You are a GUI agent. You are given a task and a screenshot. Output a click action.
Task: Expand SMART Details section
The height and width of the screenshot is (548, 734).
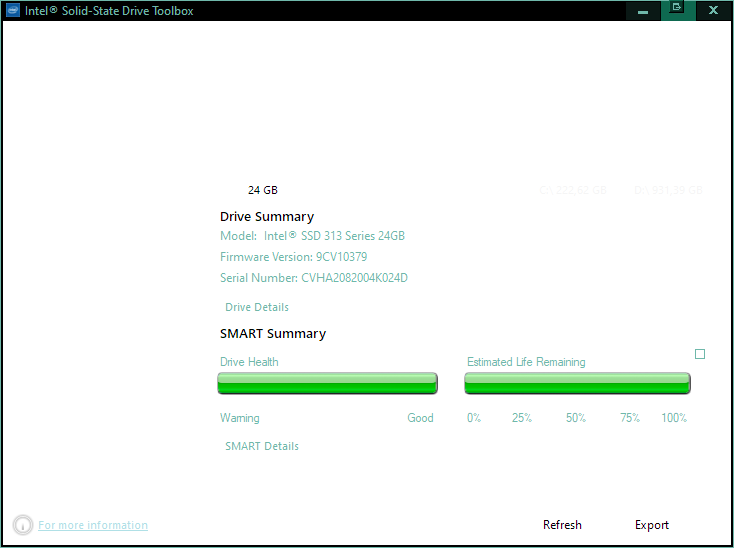pyautogui.click(x=262, y=446)
